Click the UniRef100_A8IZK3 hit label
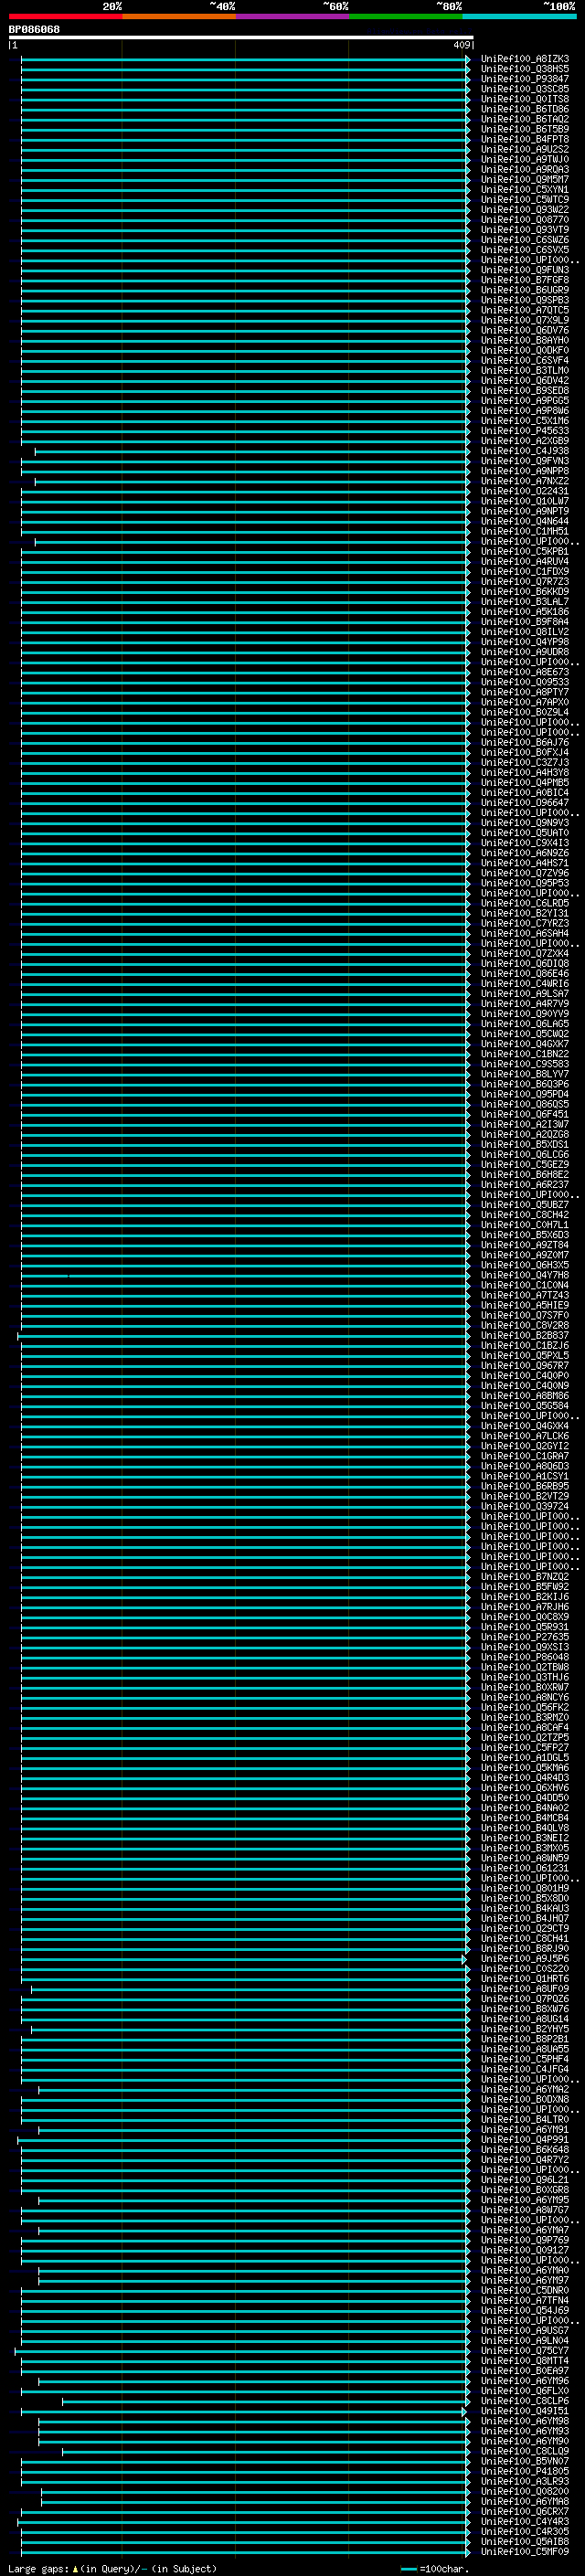 coord(524,59)
